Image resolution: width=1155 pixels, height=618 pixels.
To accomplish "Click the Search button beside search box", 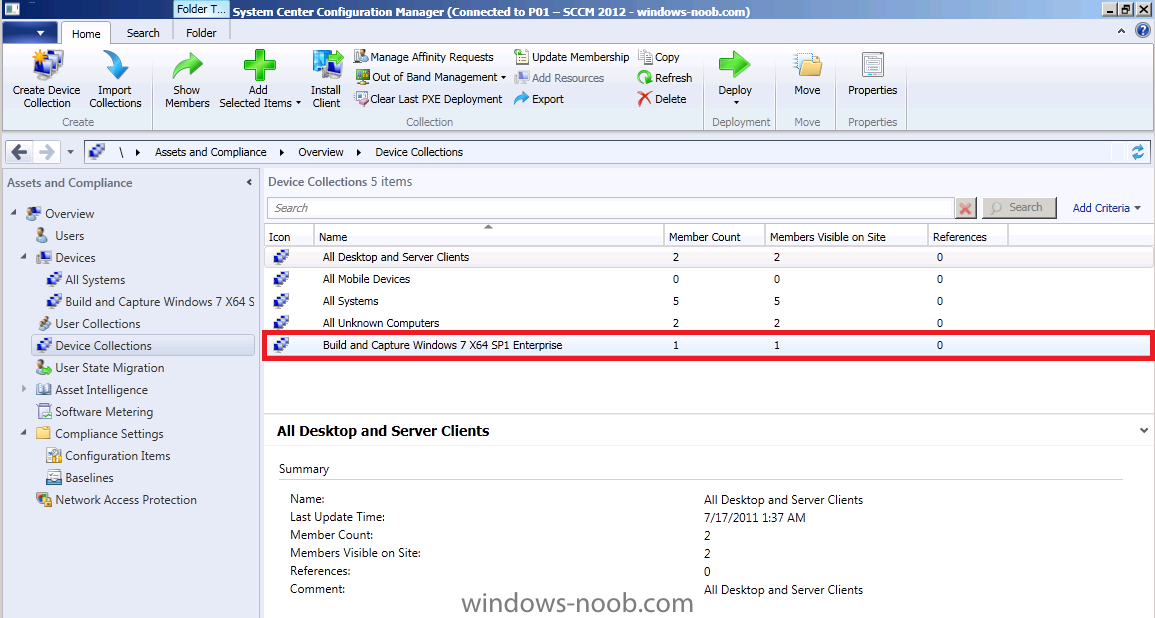I will coord(1019,208).
